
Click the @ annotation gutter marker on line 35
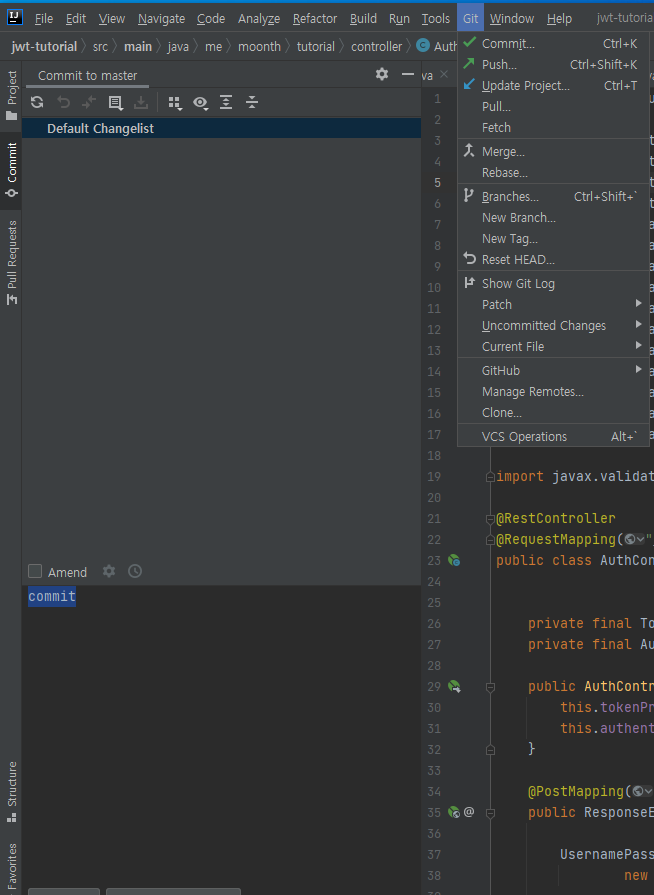click(469, 812)
